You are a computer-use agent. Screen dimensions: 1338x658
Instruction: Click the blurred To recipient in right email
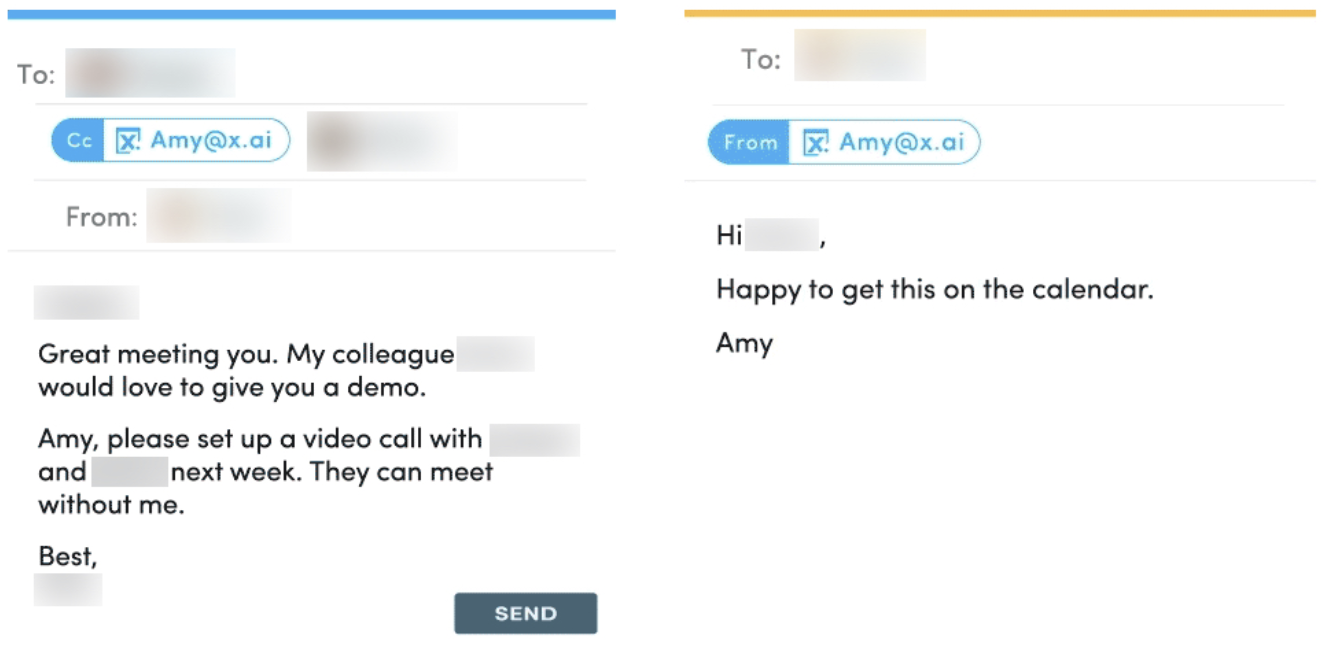click(860, 55)
